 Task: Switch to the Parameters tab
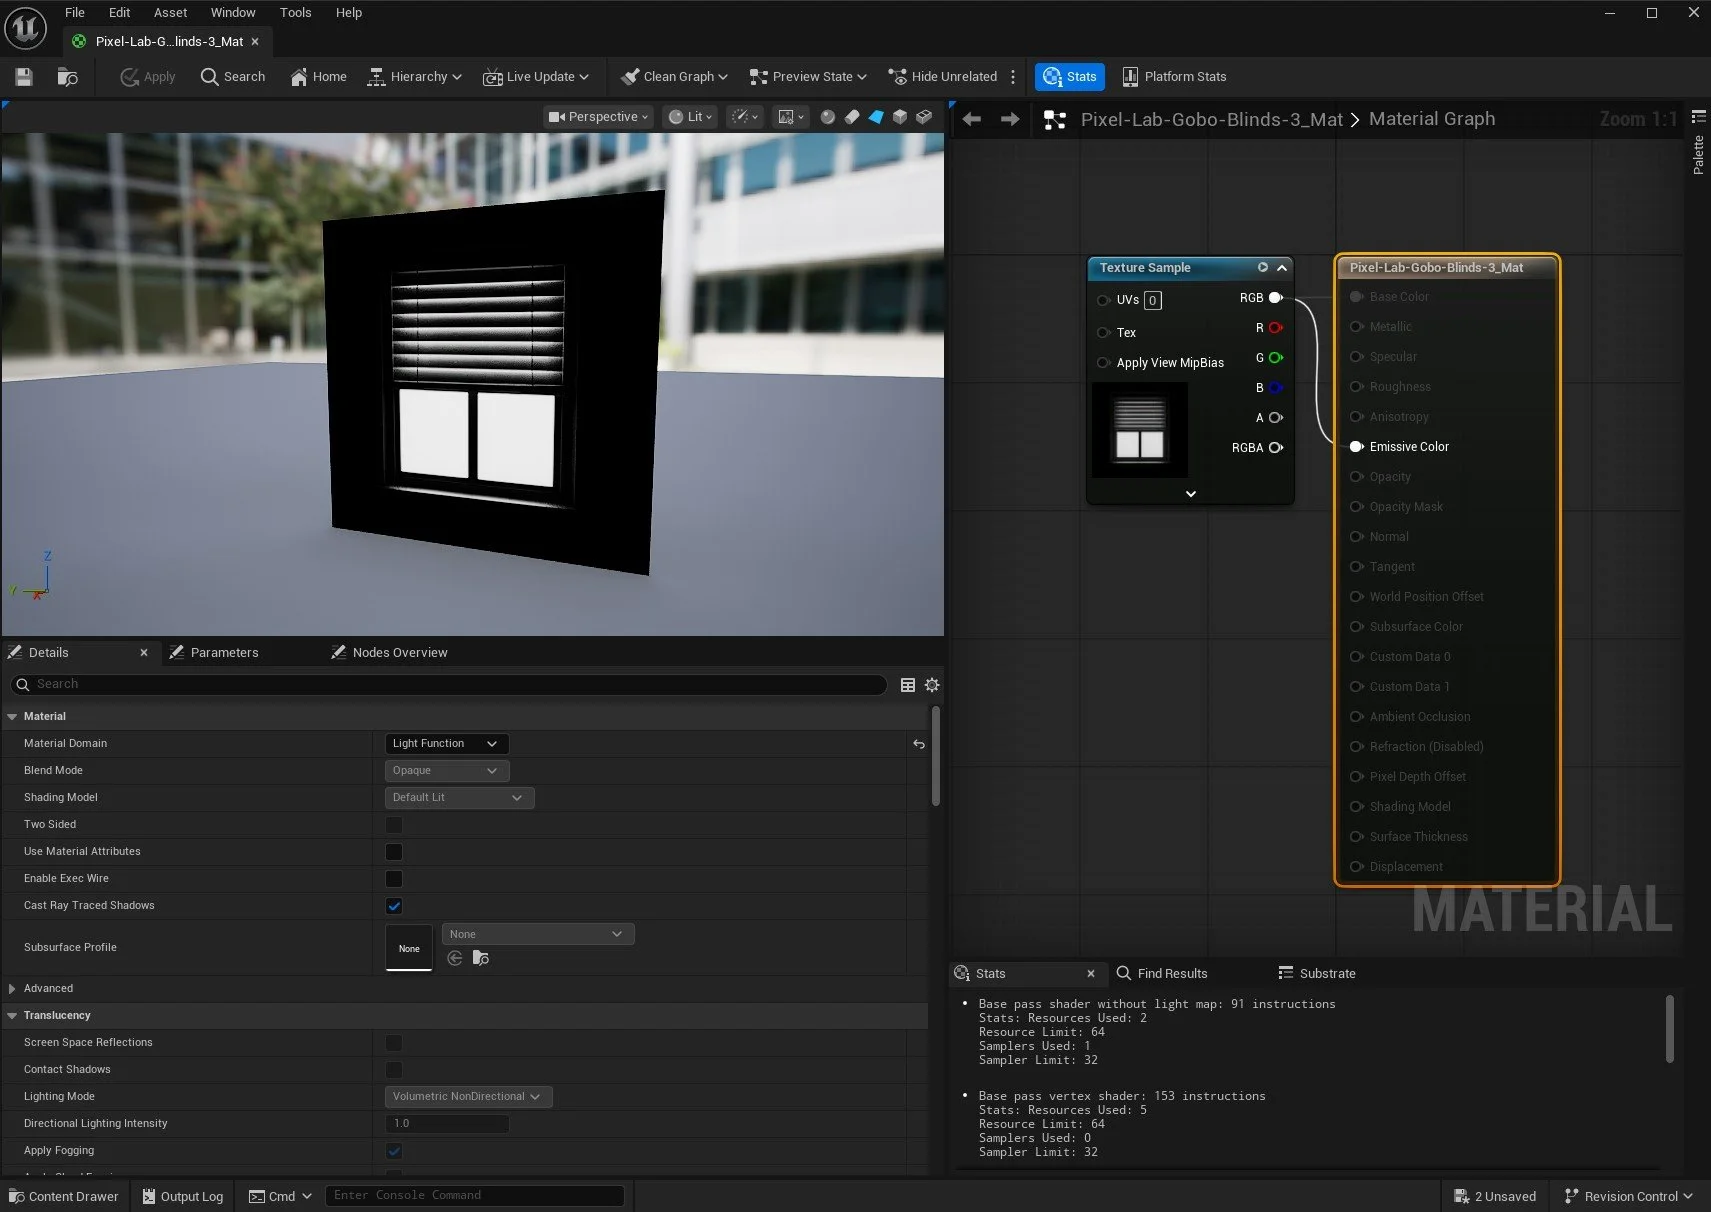[x=224, y=653]
